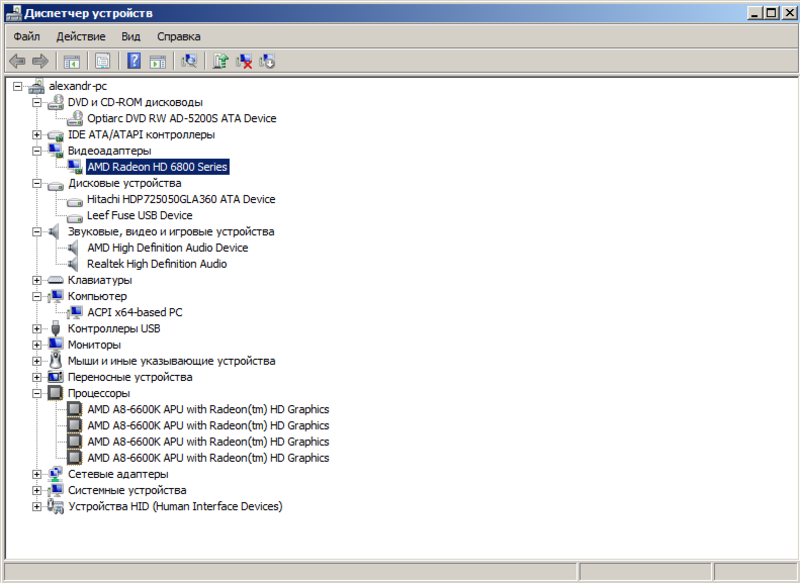Click the Процессоры chip icon
800x583 pixels.
click(x=56, y=393)
